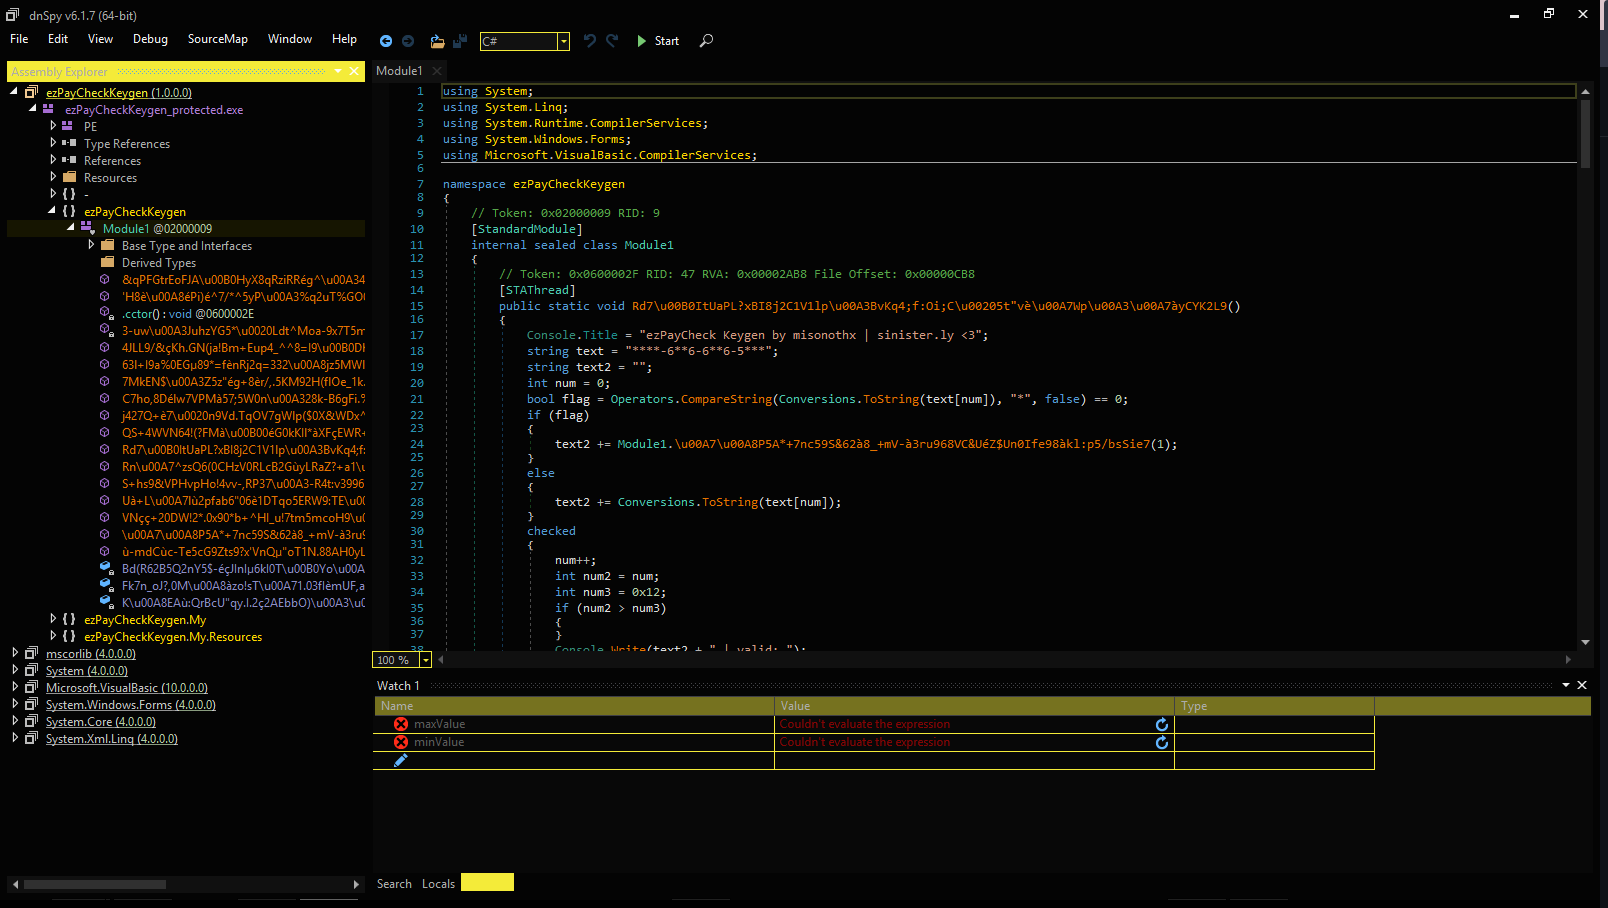Expand the Type References tree node
This screenshot has width=1608, height=908.
(x=53, y=144)
